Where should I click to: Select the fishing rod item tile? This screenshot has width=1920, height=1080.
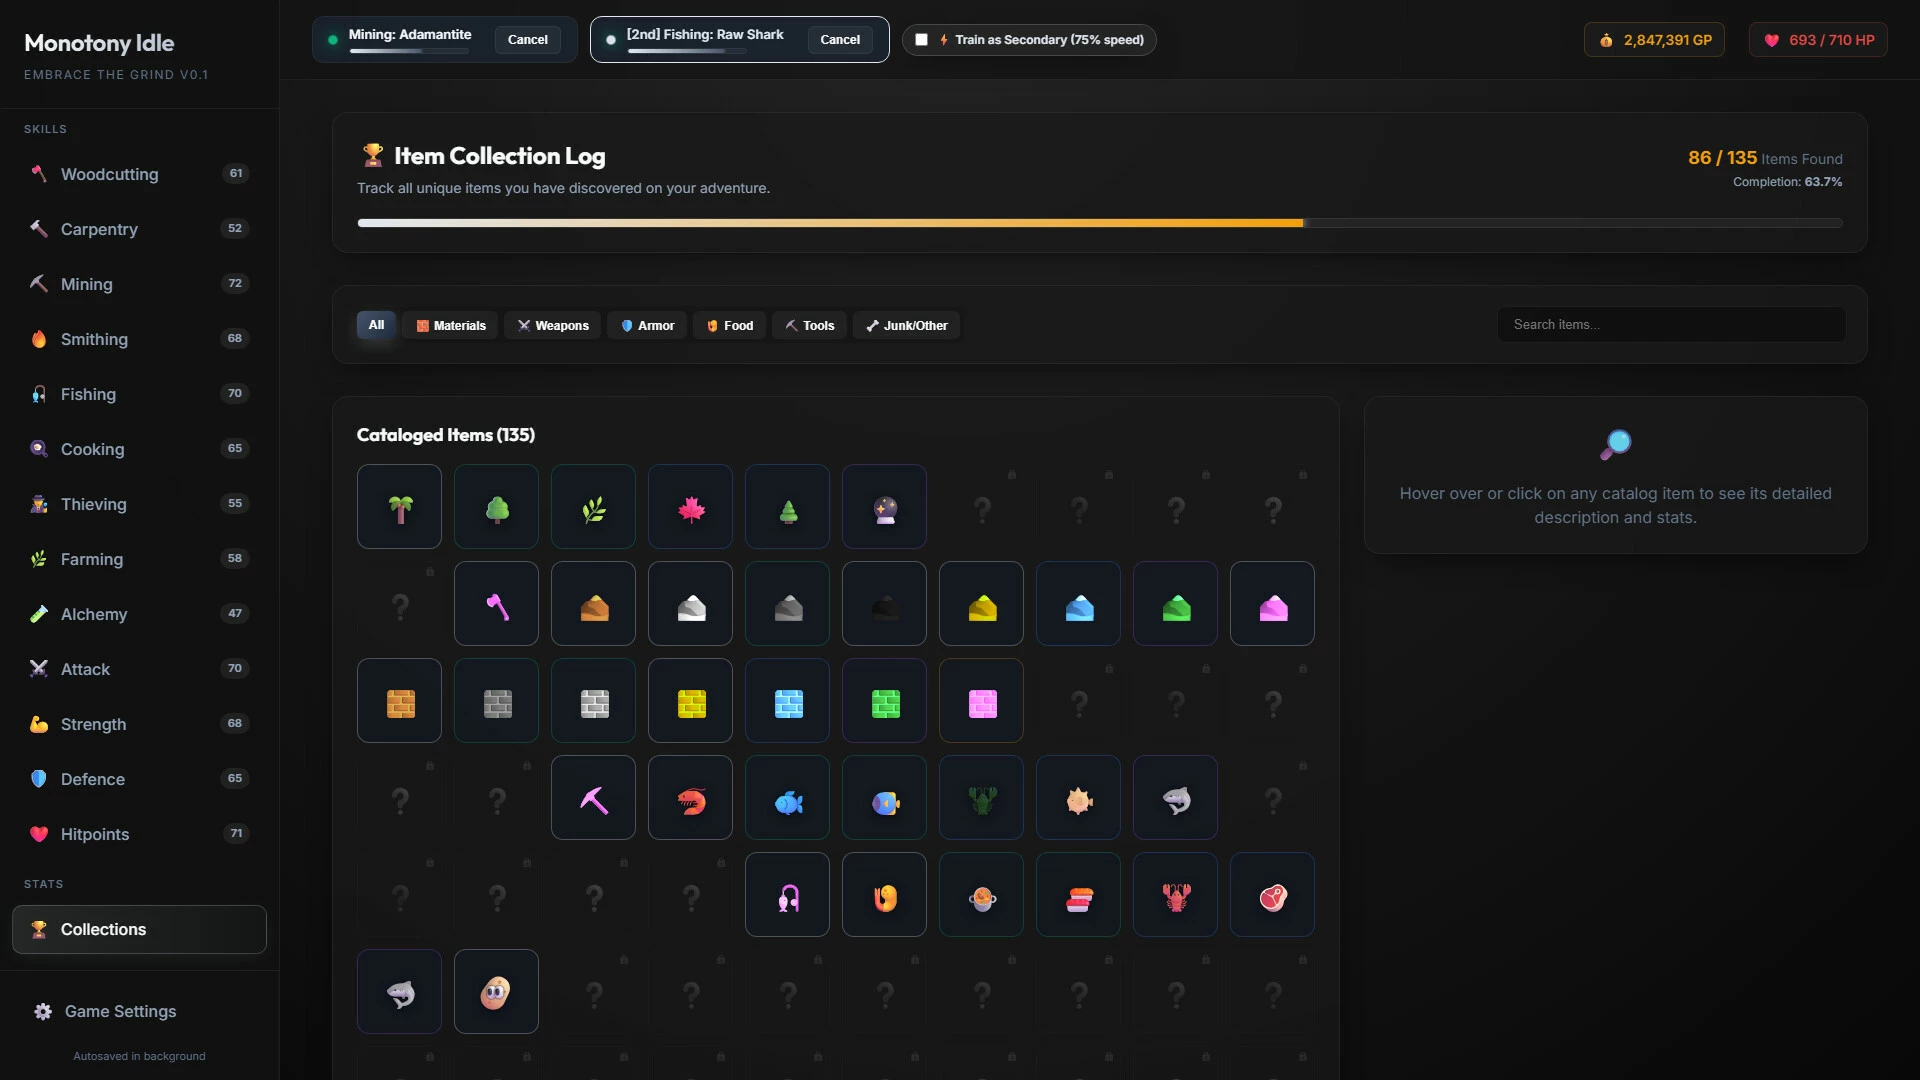[x=787, y=894]
